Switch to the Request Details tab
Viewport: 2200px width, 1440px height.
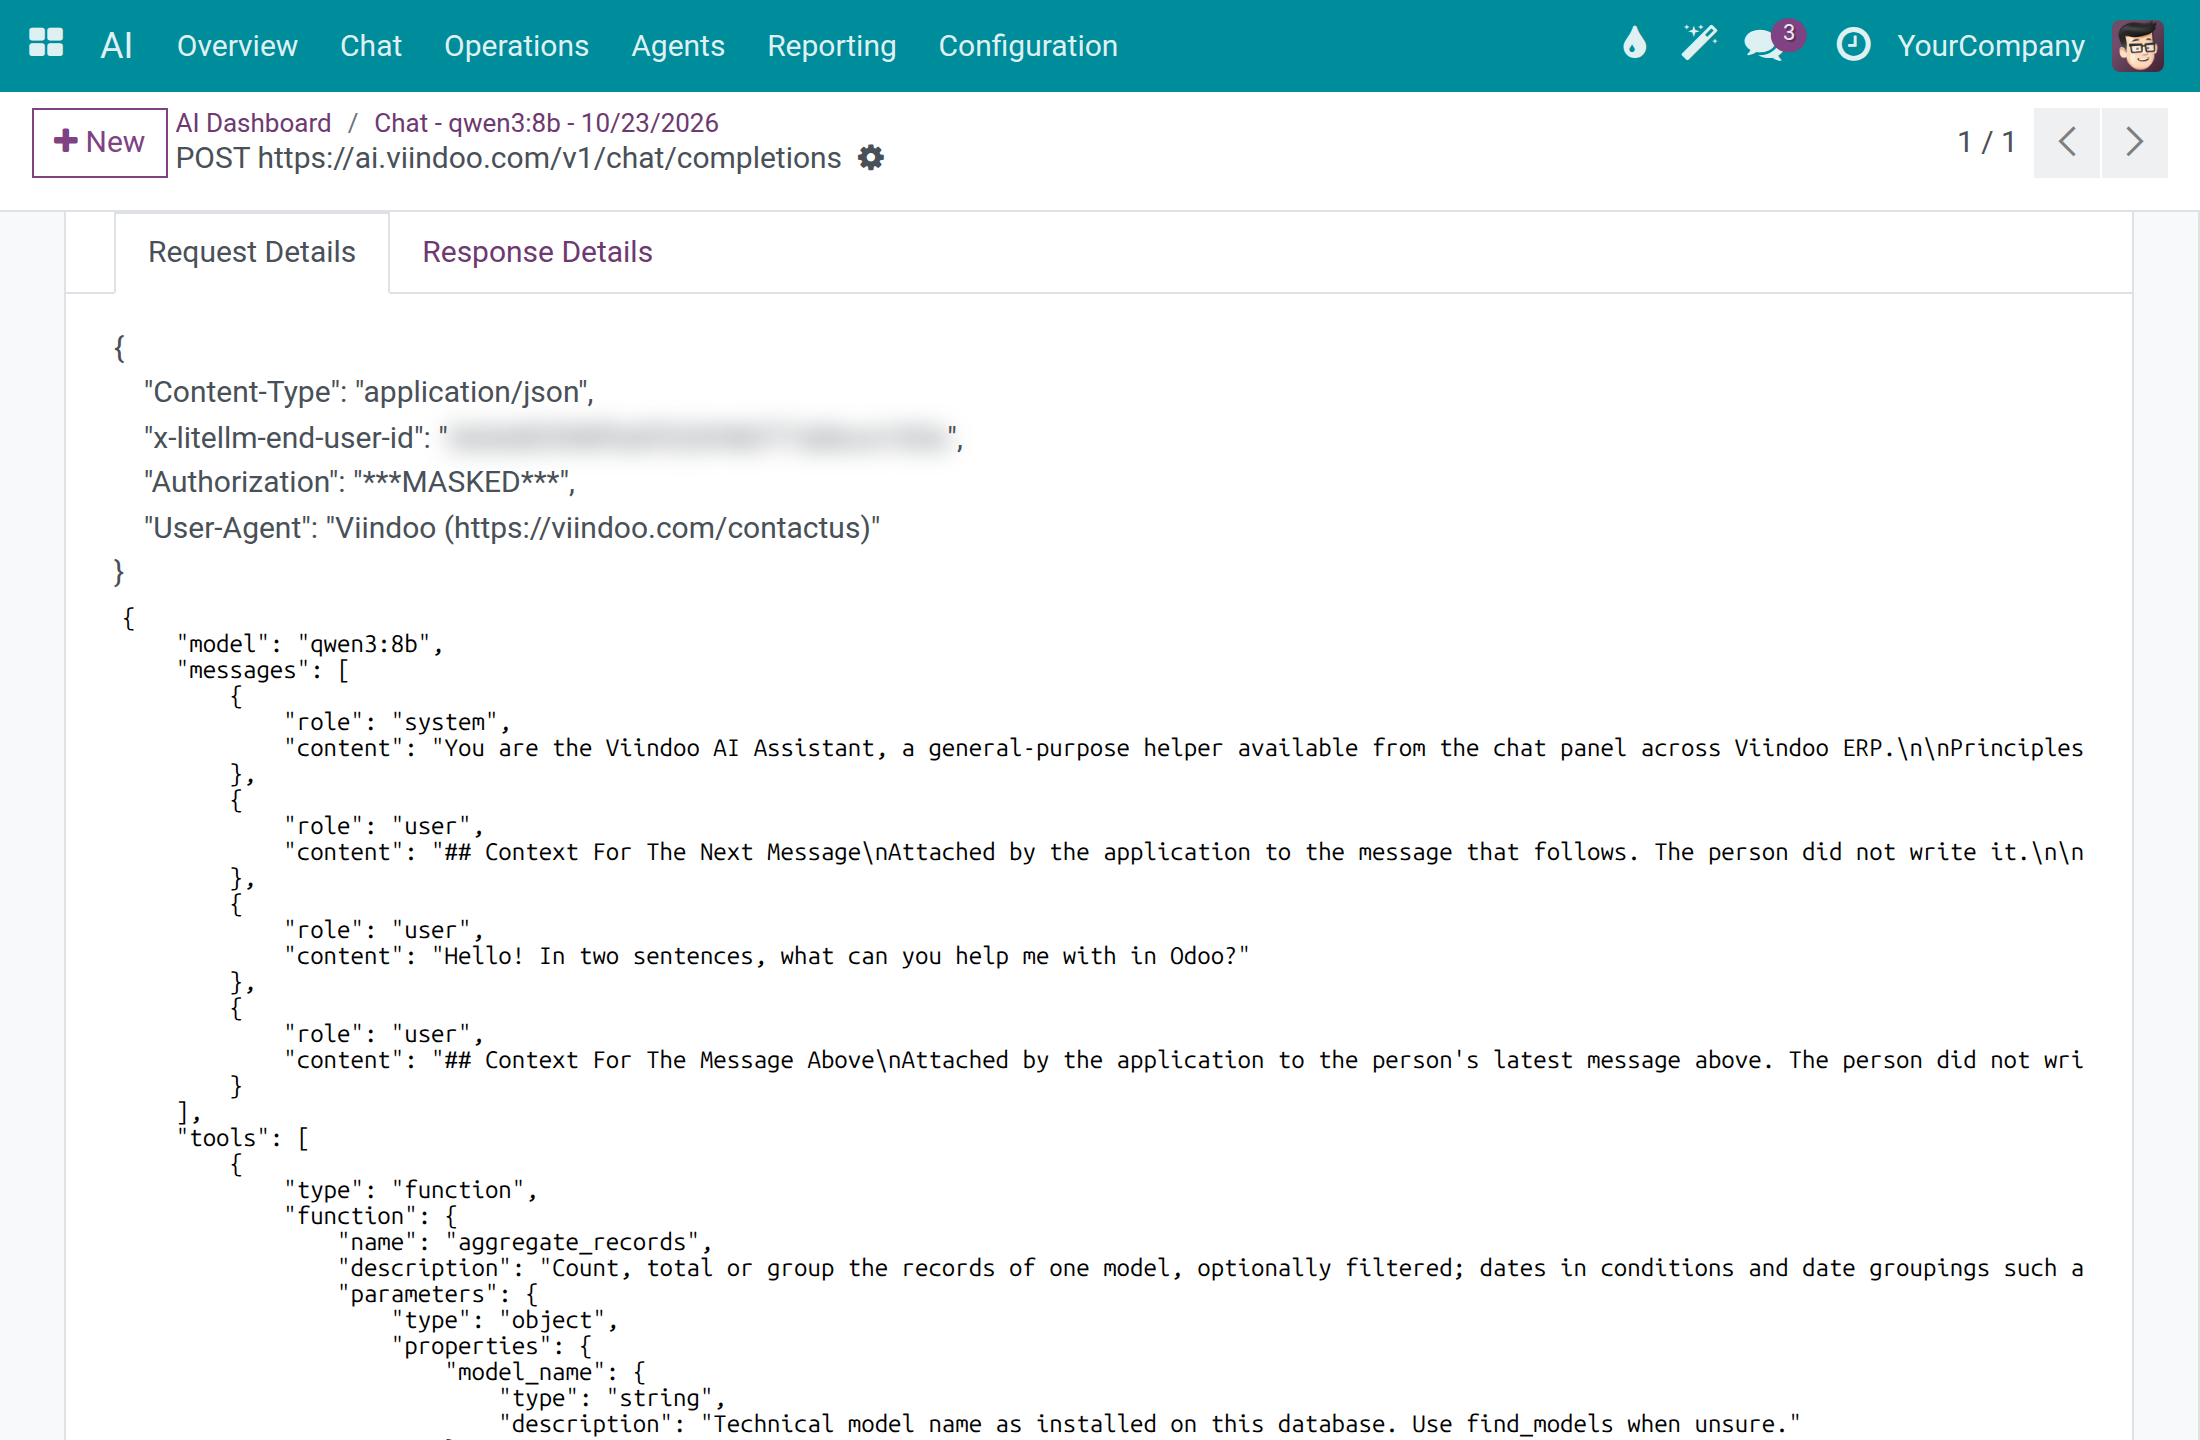pyautogui.click(x=252, y=252)
